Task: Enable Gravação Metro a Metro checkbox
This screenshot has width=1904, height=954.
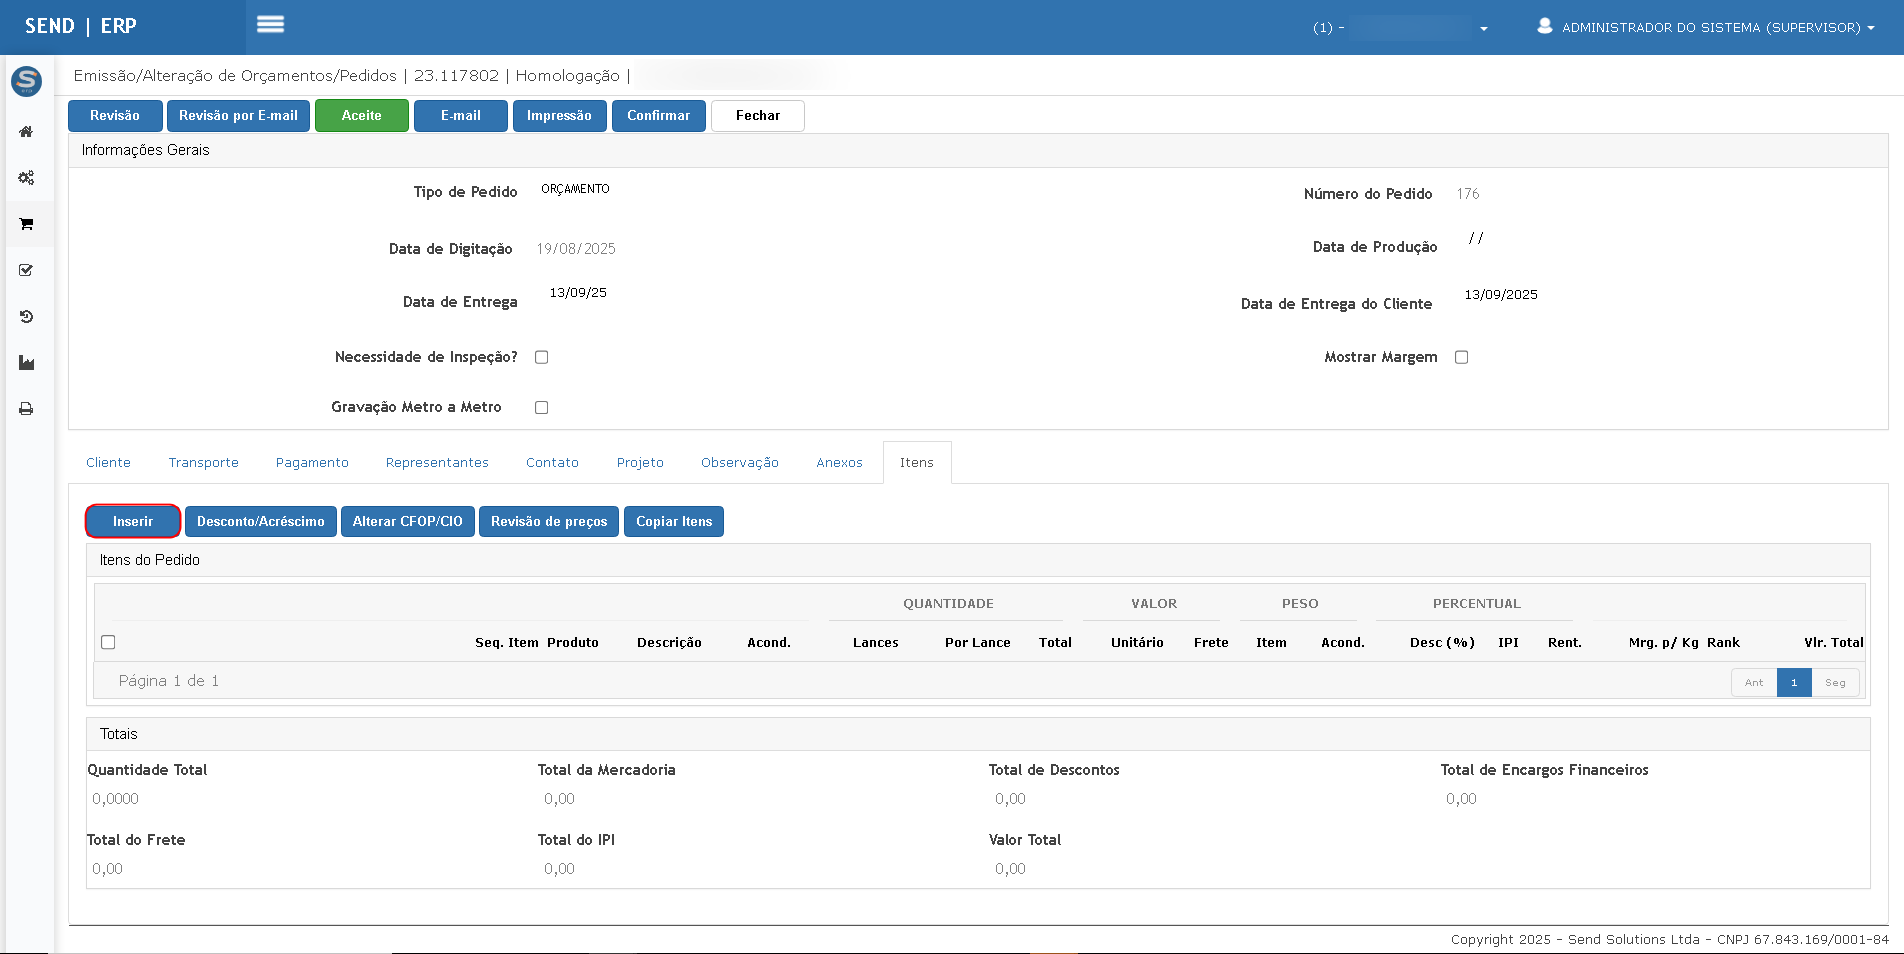Action: (x=541, y=407)
